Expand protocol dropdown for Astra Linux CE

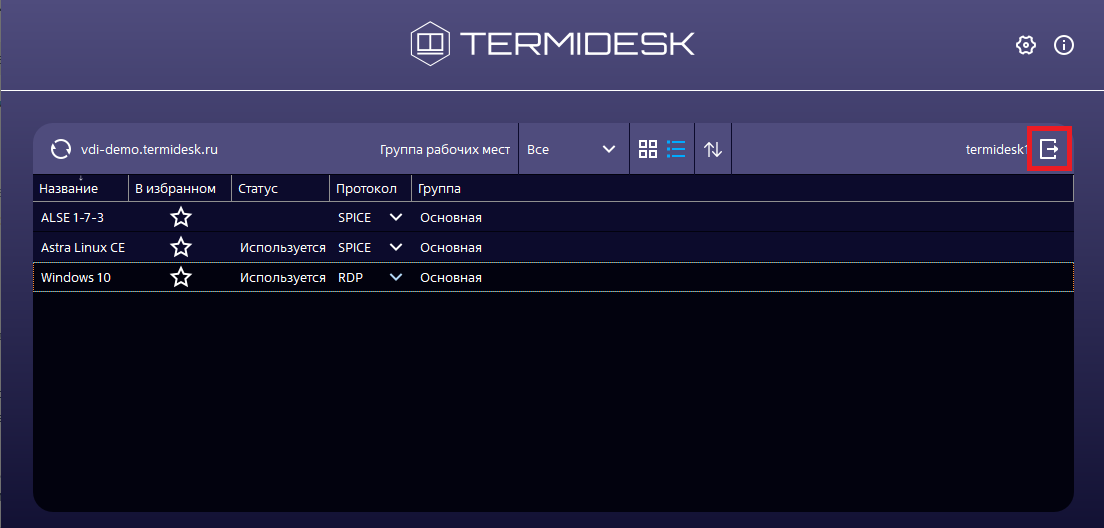click(x=396, y=247)
